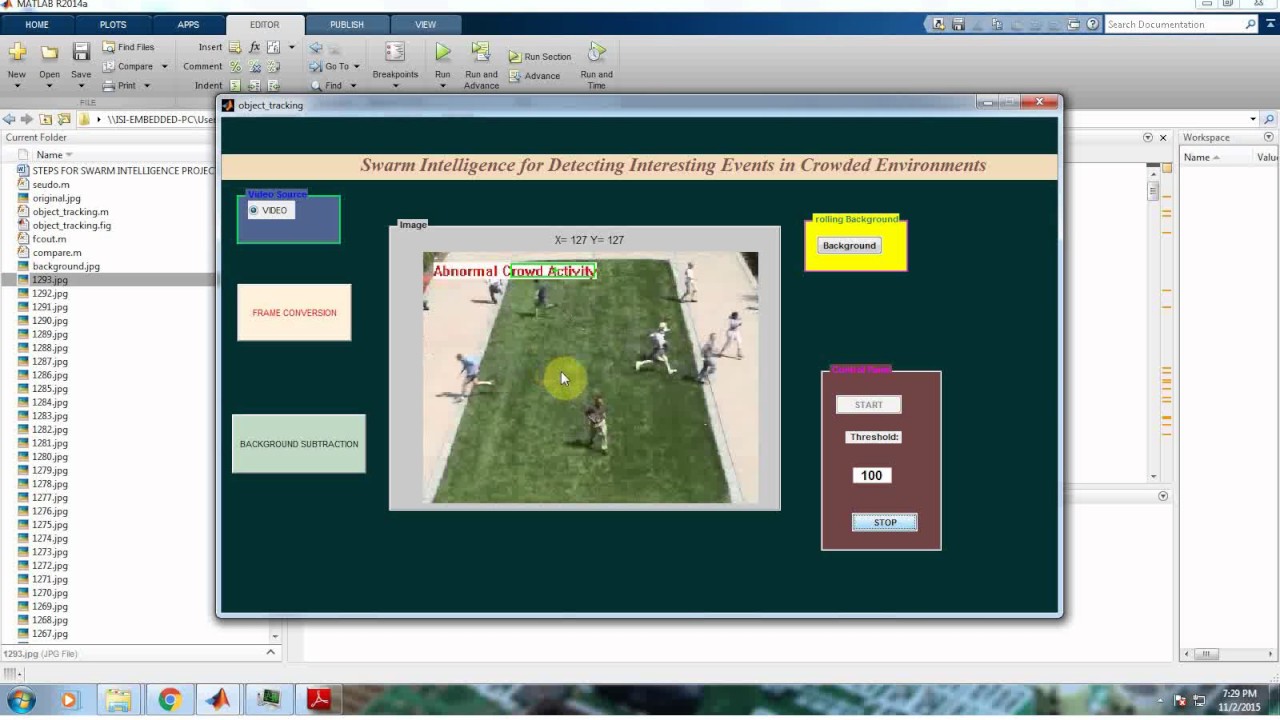Open Adobe Reader from the taskbar
Image resolution: width=1280 pixels, height=720 pixels.
pos(319,699)
